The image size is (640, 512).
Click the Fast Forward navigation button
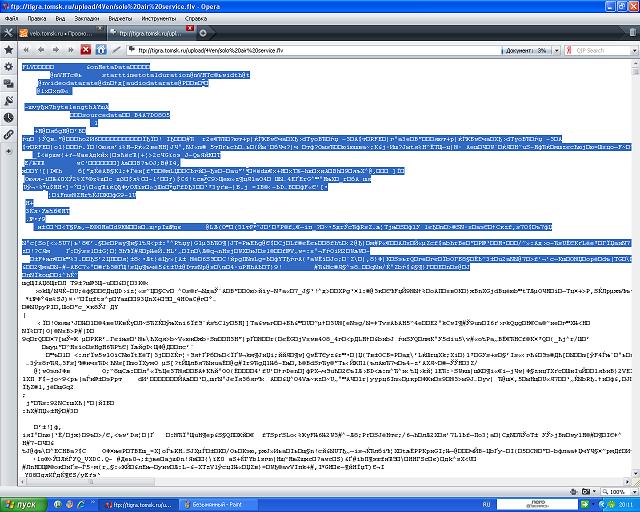(x=71, y=50)
